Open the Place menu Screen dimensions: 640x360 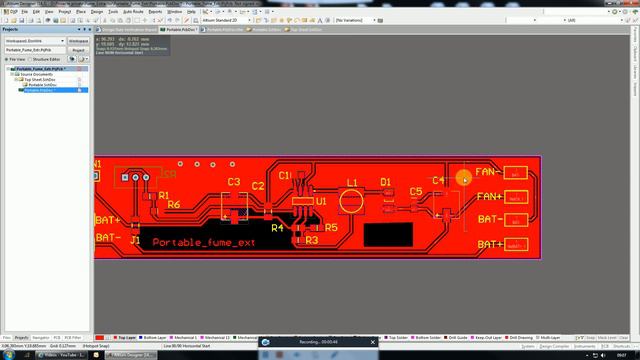81,12
